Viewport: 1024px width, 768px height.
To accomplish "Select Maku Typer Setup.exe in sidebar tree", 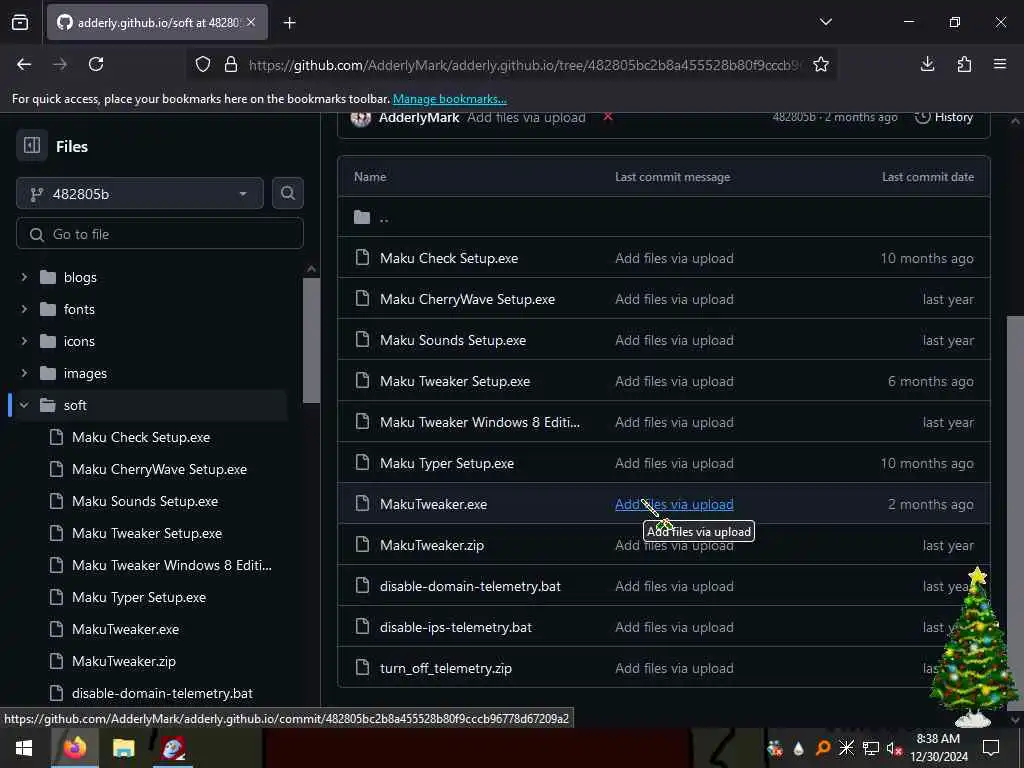I will tap(139, 597).
